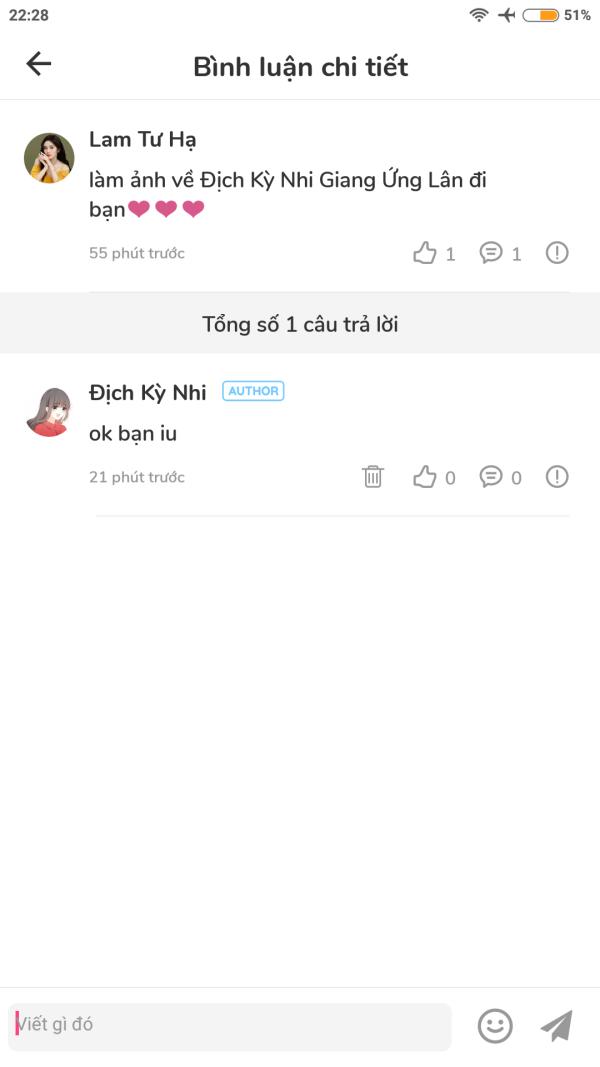Open Địch Kỳ Nhi's avatar

pos(49,412)
